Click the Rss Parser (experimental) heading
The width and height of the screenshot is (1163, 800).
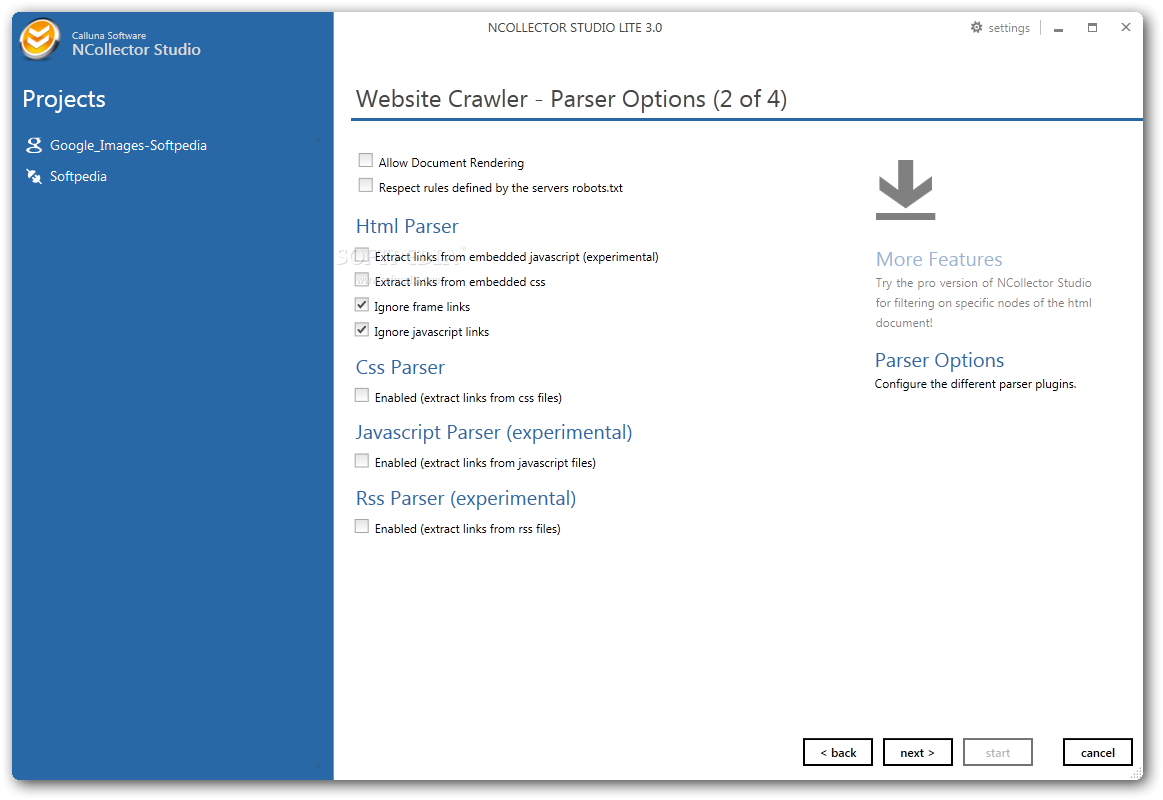466,498
